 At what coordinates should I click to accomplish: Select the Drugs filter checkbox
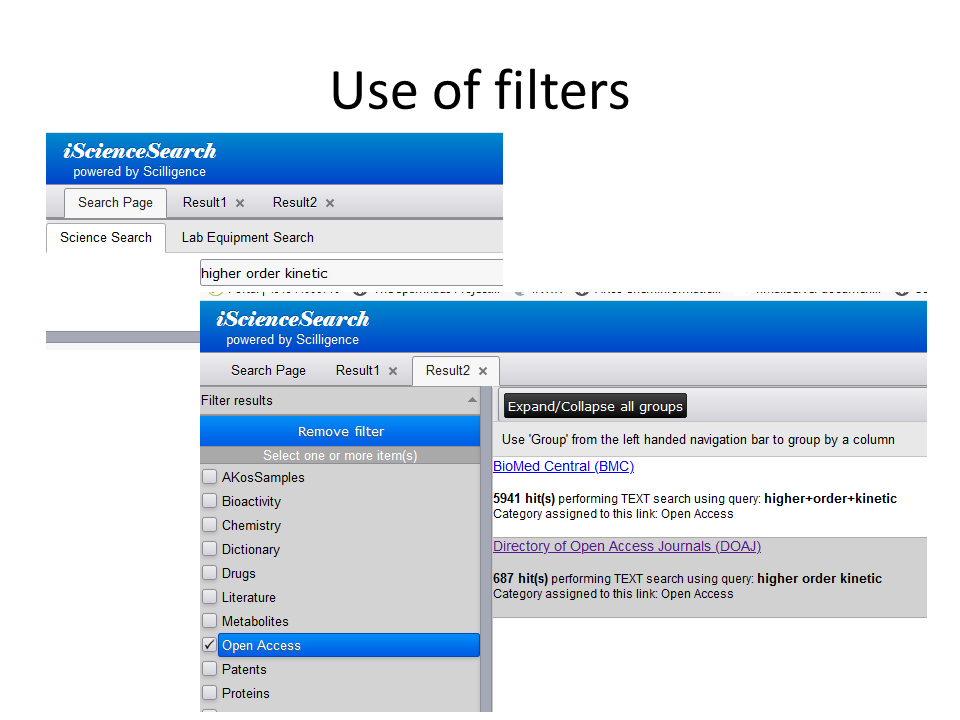click(x=209, y=572)
